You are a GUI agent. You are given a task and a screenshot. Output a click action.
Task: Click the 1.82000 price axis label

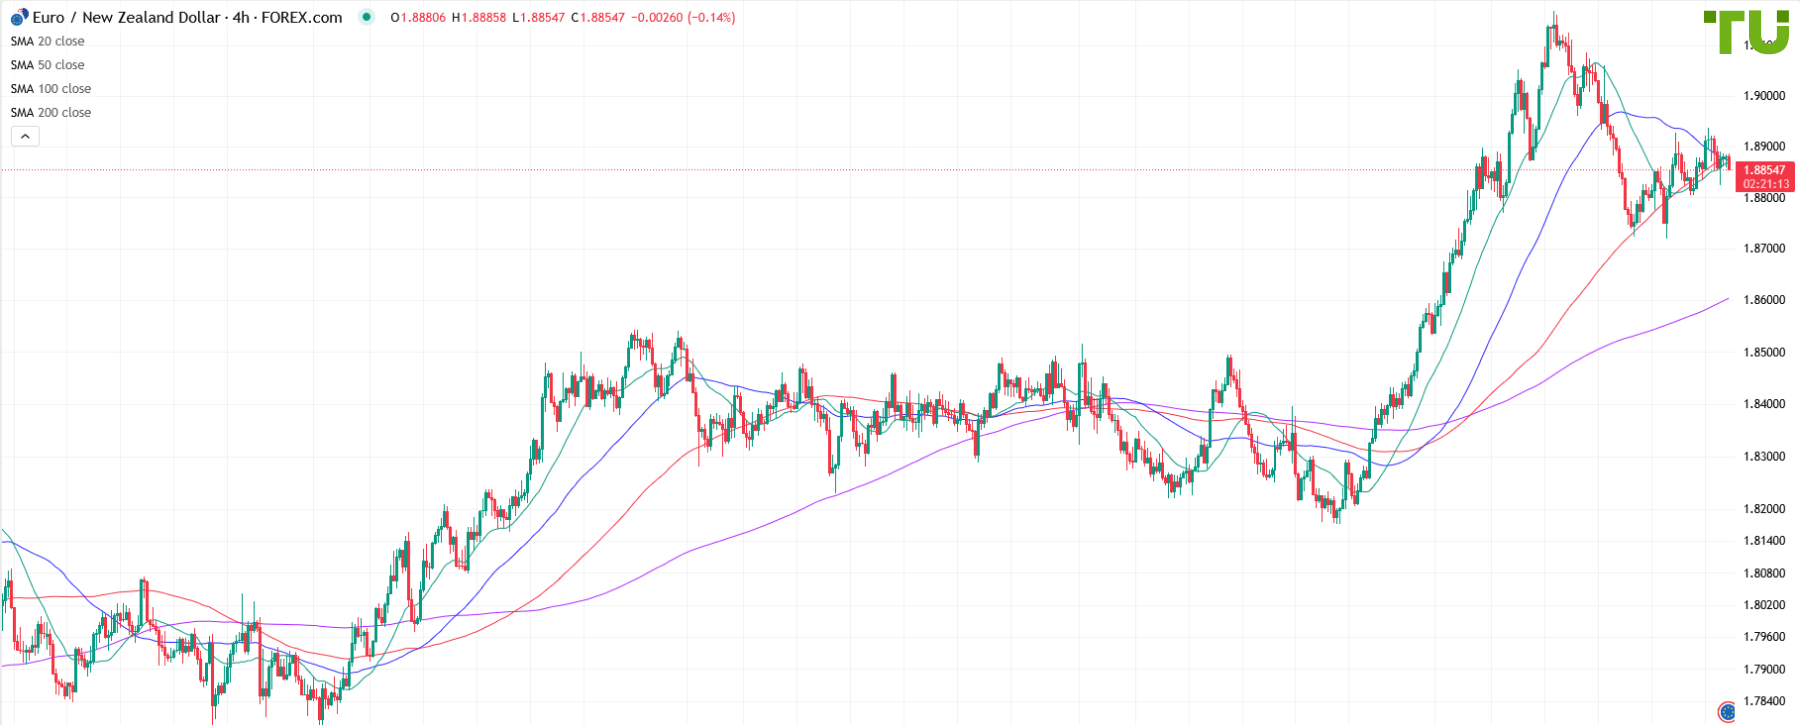click(x=1764, y=509)
